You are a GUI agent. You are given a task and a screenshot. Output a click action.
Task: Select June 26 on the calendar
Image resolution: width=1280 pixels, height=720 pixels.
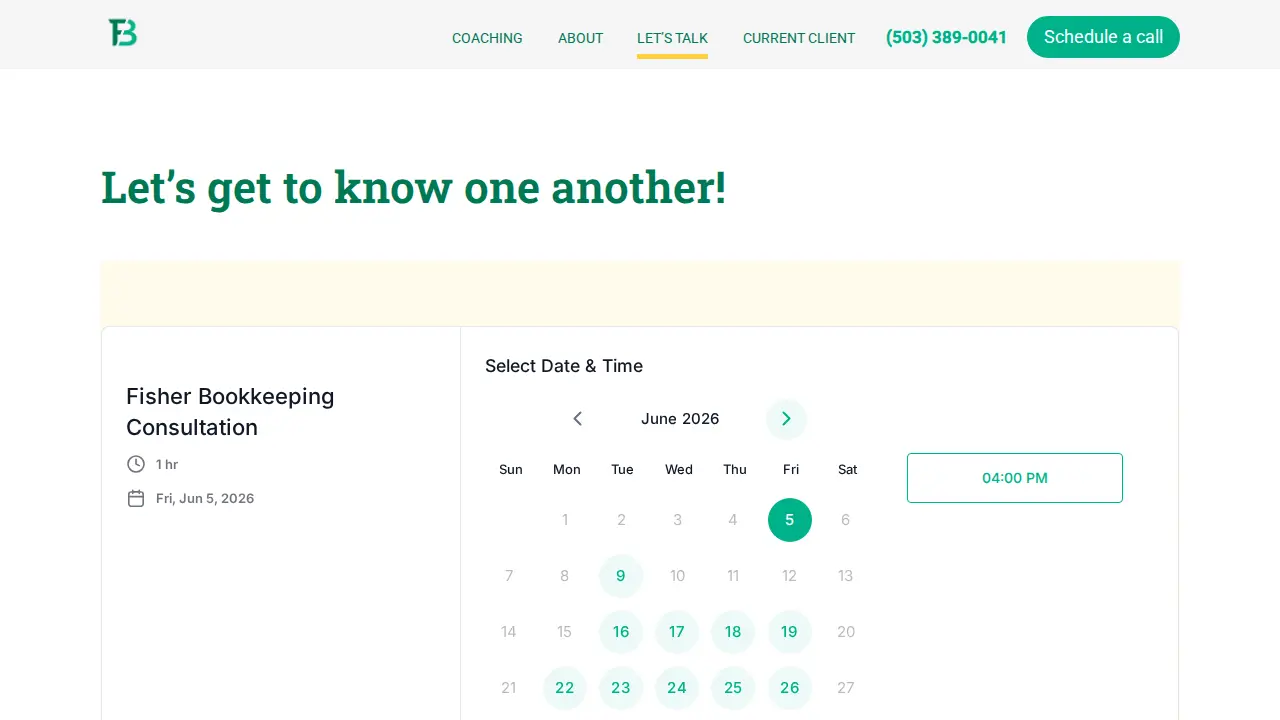(790, 688)
